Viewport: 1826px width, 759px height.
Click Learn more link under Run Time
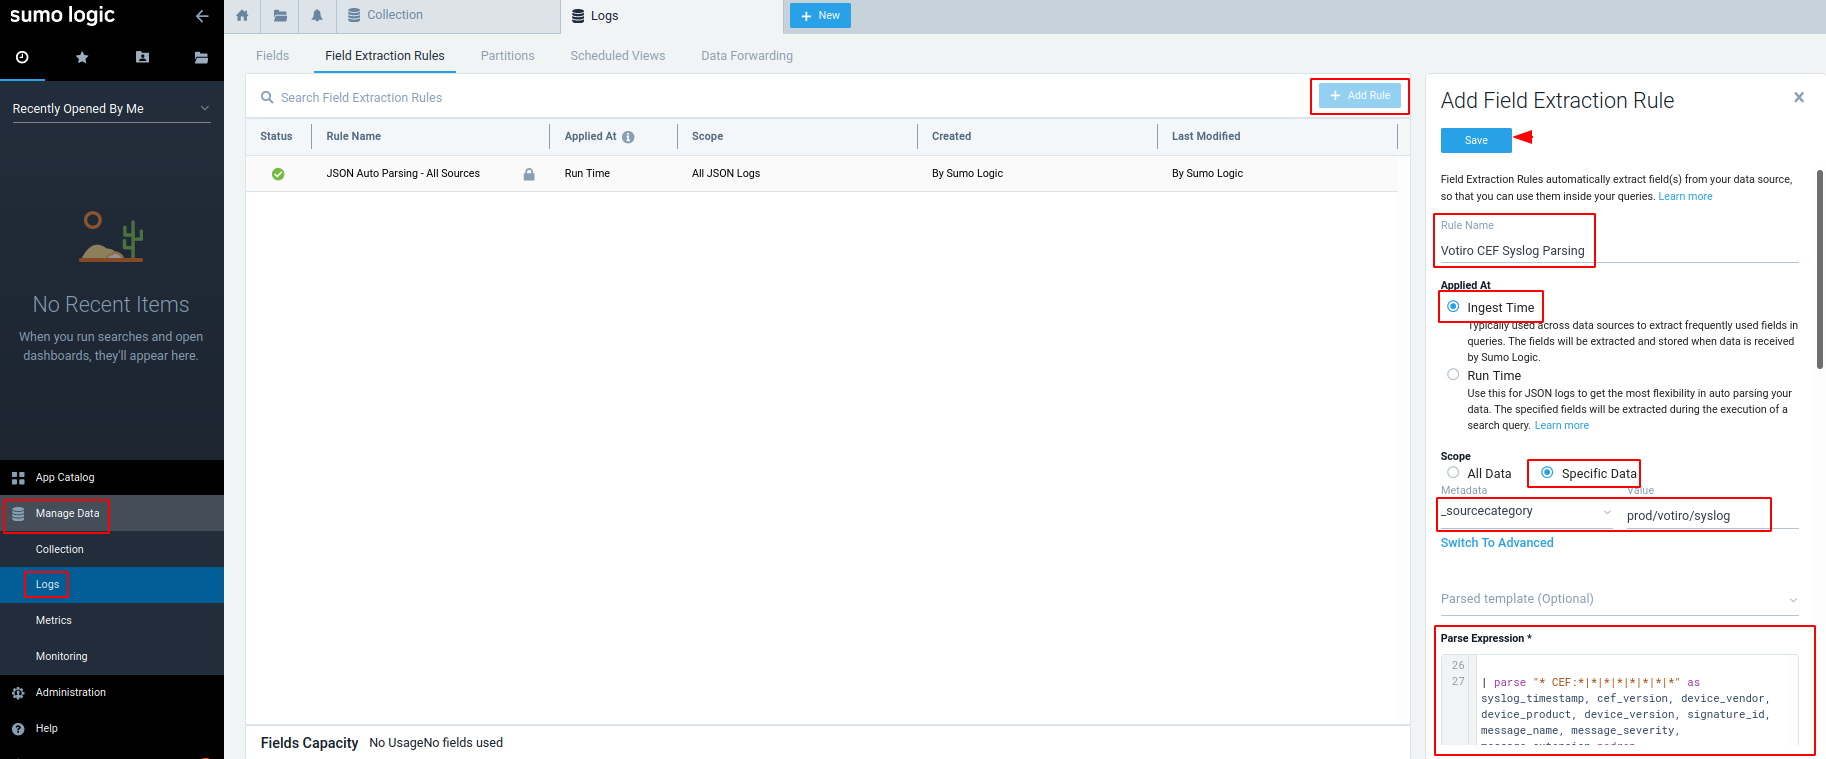pyautogui.click(x=1562, y=426)
